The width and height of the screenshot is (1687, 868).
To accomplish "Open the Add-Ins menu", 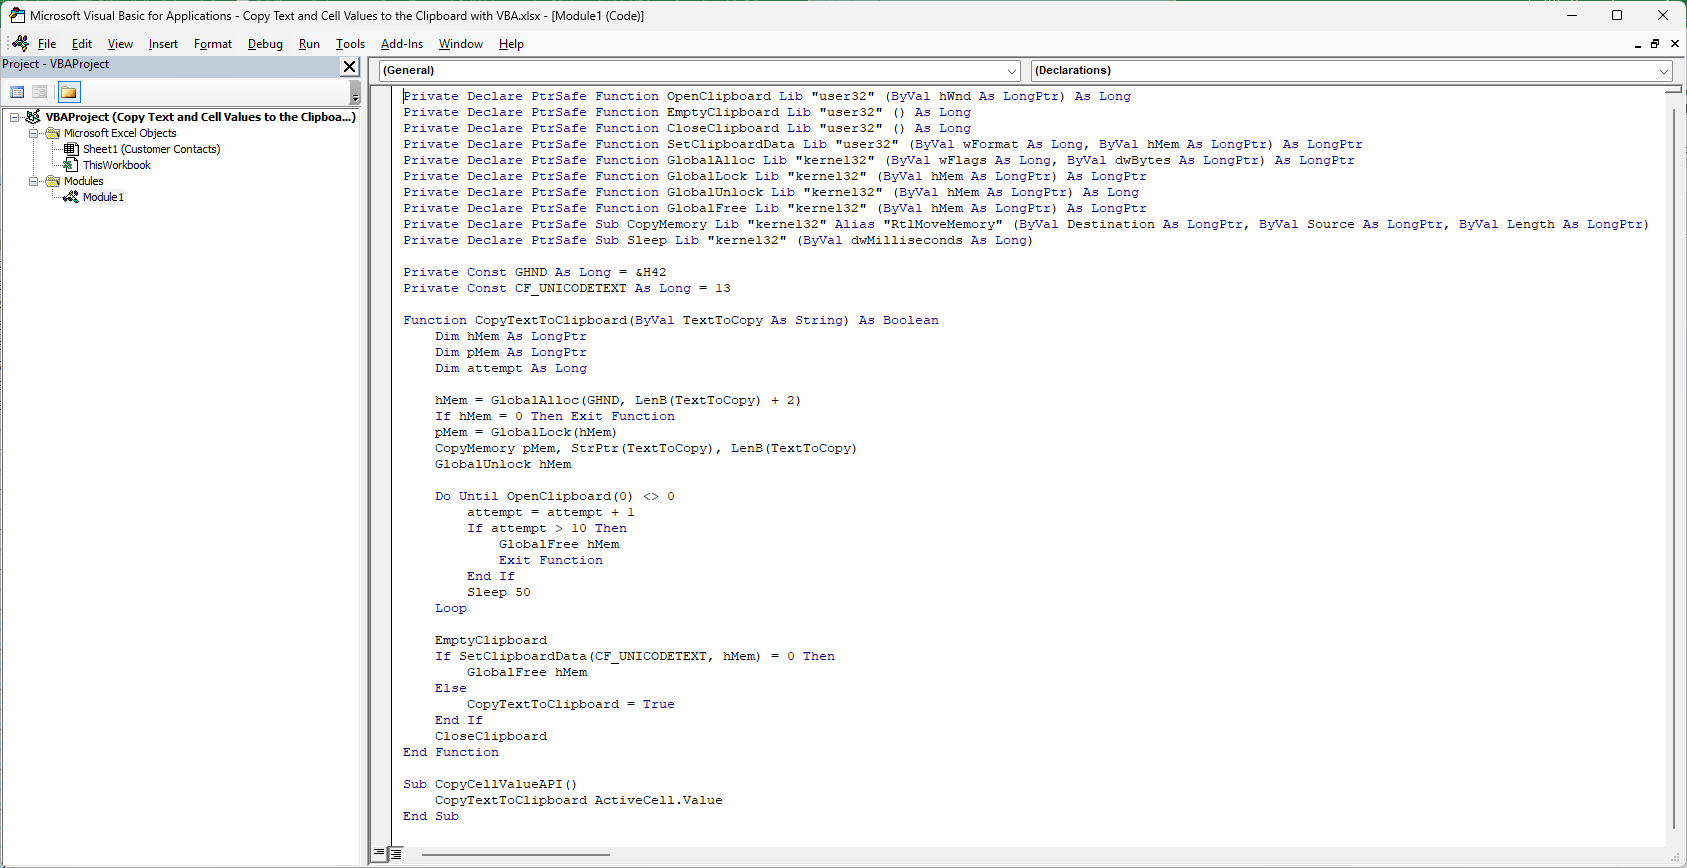I will pos(402,44).
